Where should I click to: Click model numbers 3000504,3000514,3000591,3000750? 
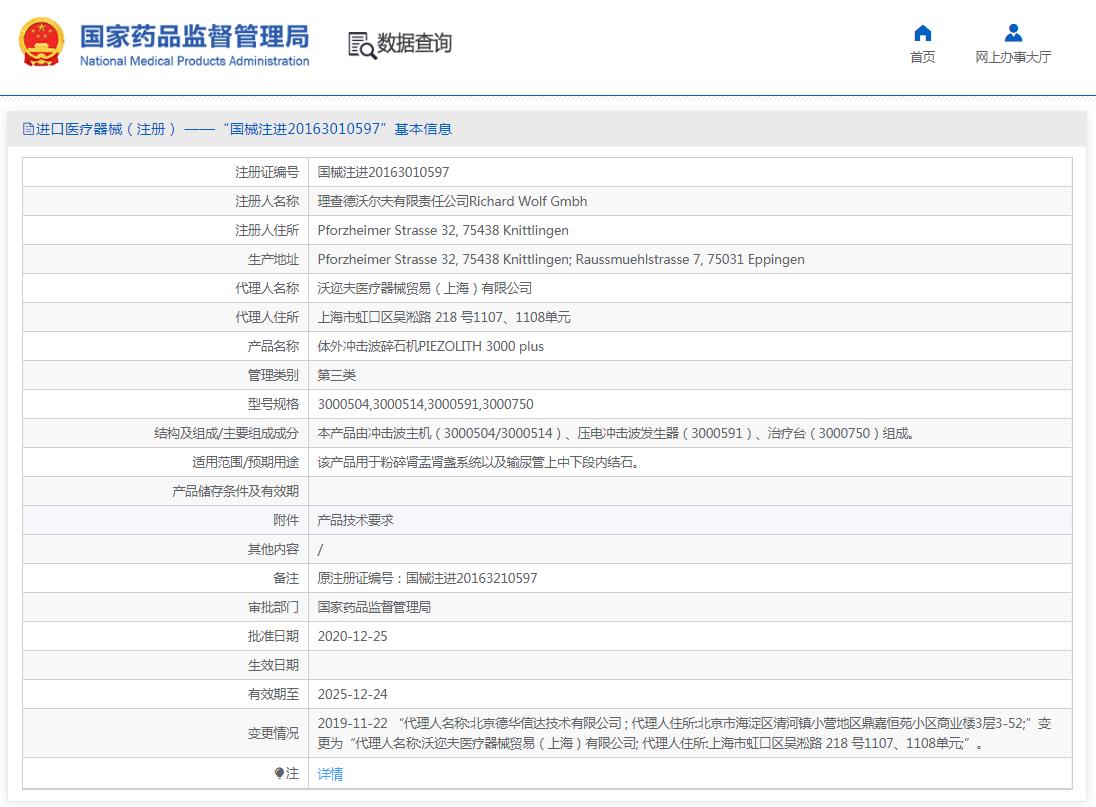(425, 404)
